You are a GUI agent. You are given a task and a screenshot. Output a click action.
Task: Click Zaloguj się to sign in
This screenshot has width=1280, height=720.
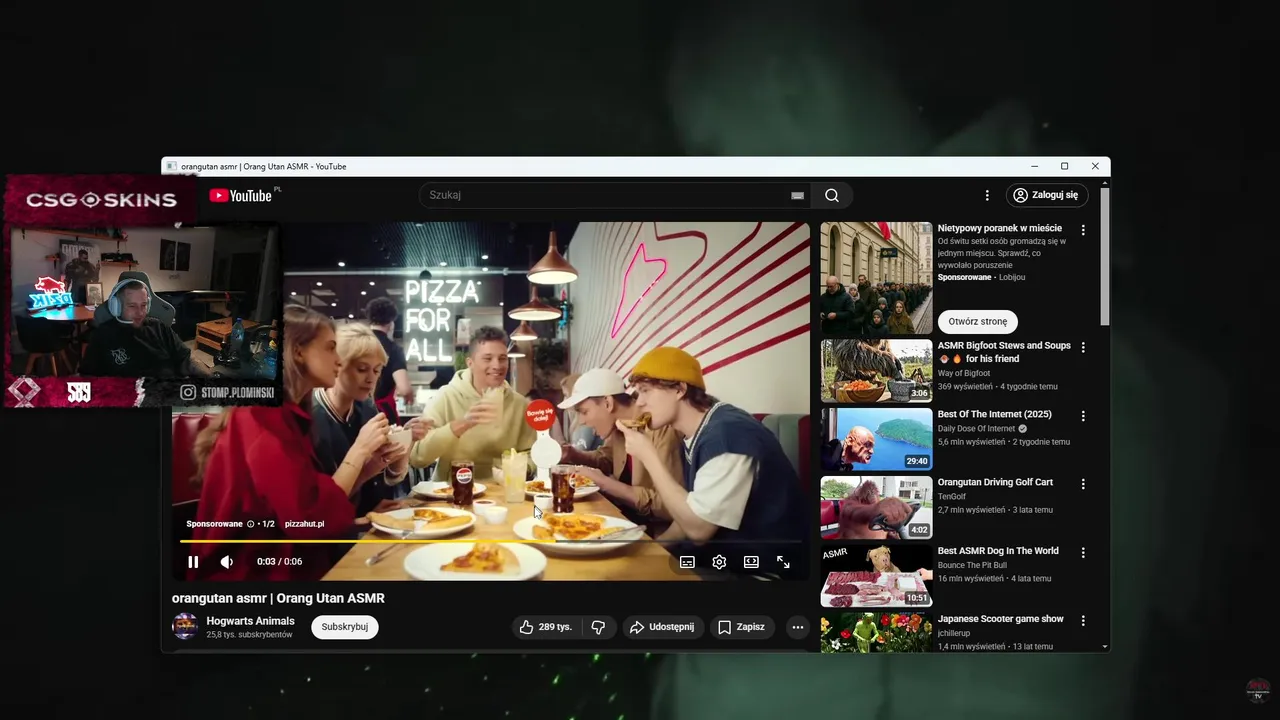(1046, 195)
